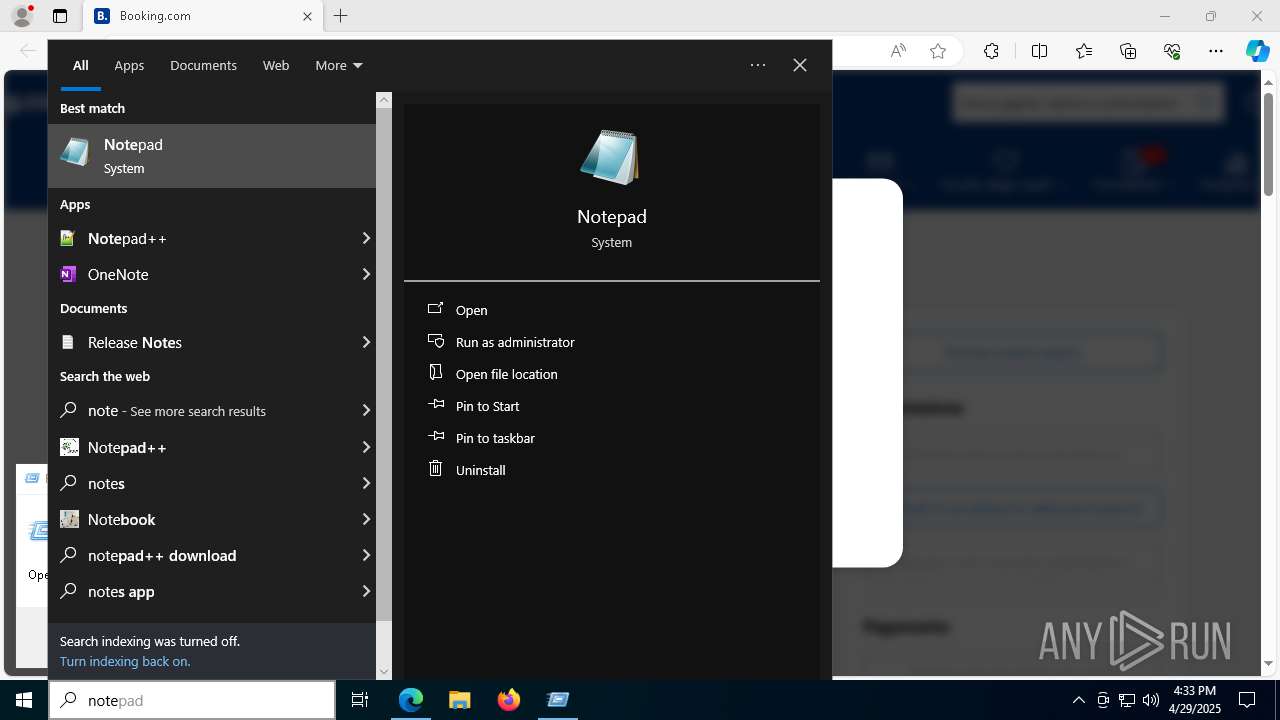Screen dimensions: 1280x720
Task: Expand OneNote result arrow
Action: coord(366,274)
